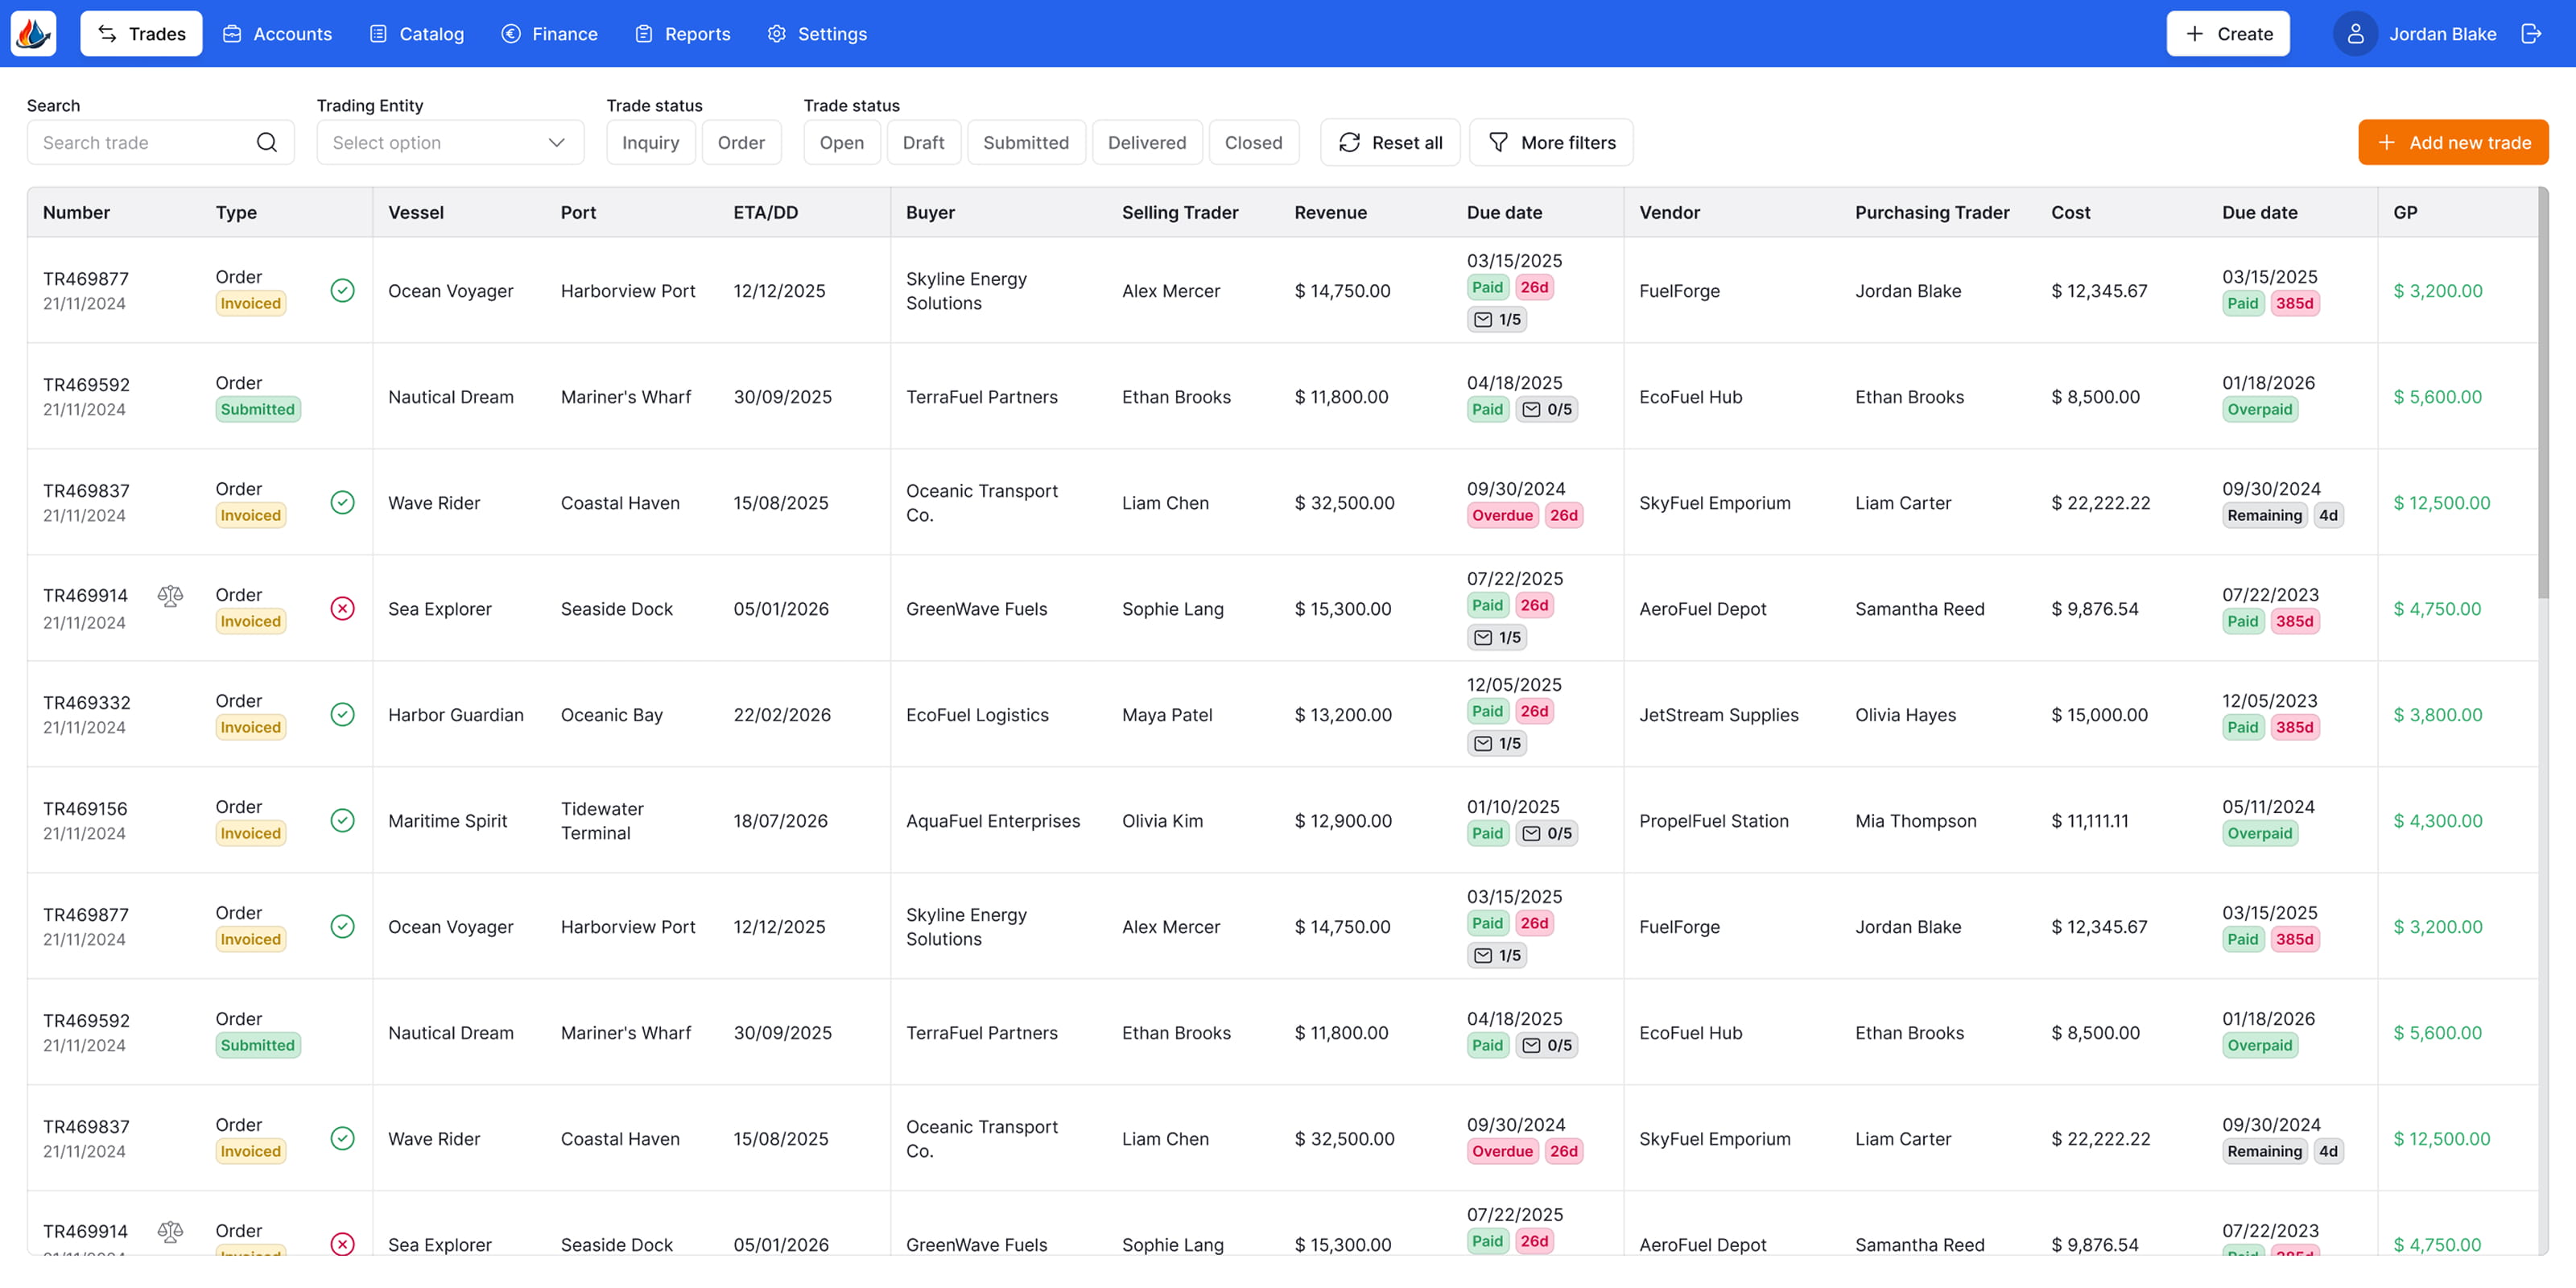This screenshot has height=1288, width=2576.
Task: Click the Reset all button
Action: point(1390,142)
